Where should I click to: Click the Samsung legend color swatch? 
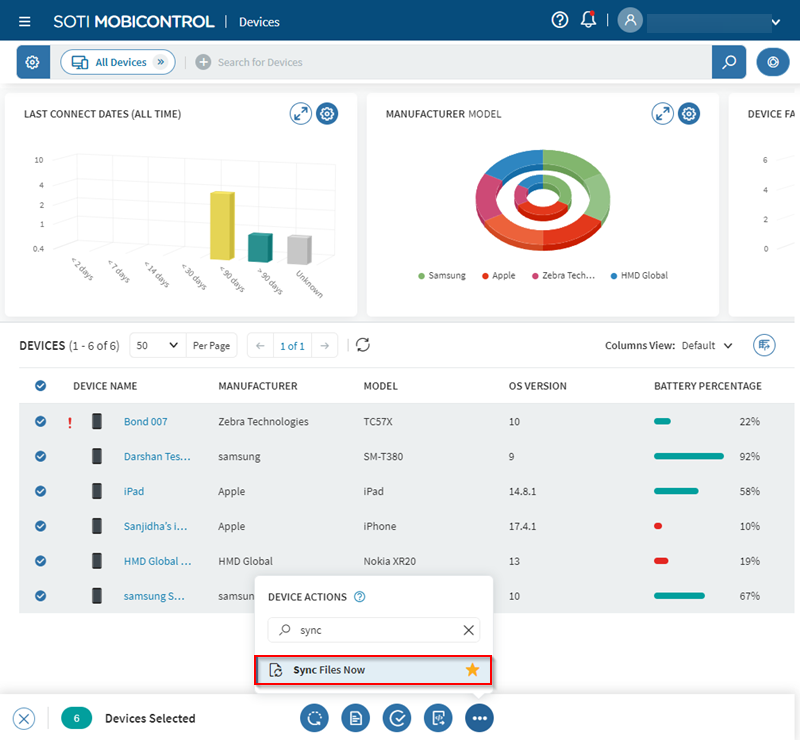[421, 276]
